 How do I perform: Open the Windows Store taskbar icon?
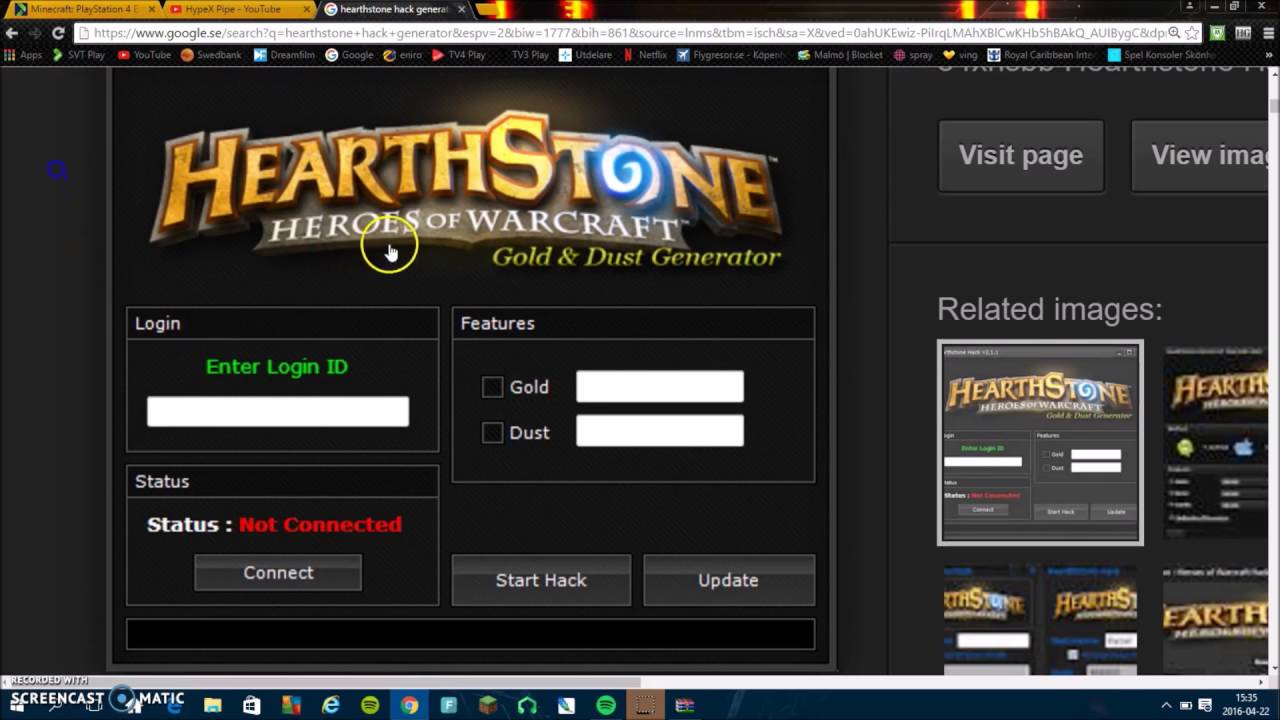point(251,705)
